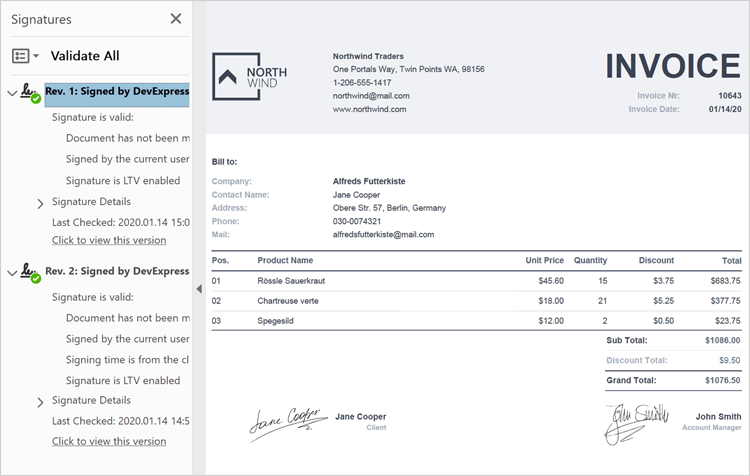Image resolution: width=750 pixels, height=476 pixels.
Task: Select Rev. 2: Signed by DevExpress item
Action: 117,271
